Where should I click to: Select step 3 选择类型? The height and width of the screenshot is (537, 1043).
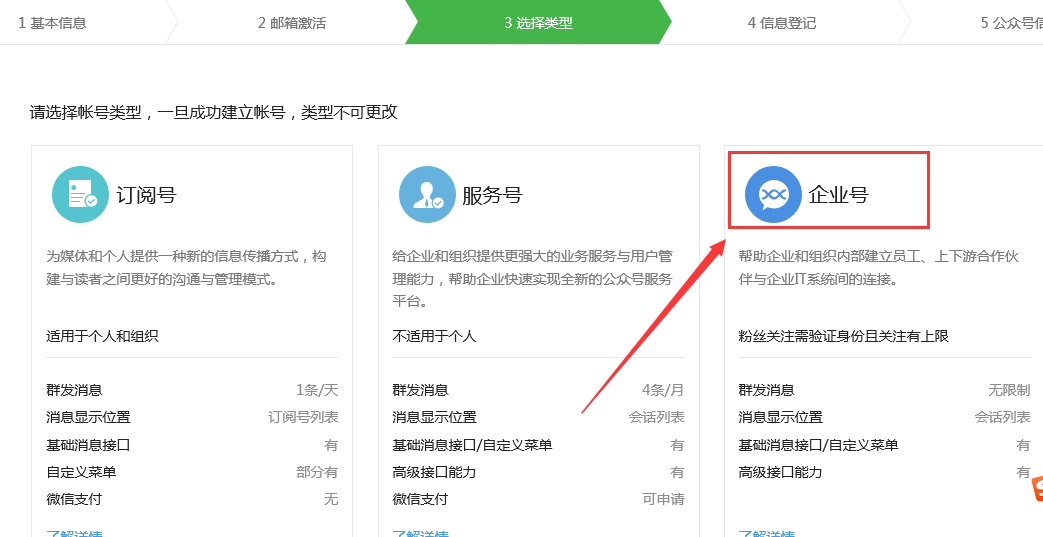tap(538, 23)
